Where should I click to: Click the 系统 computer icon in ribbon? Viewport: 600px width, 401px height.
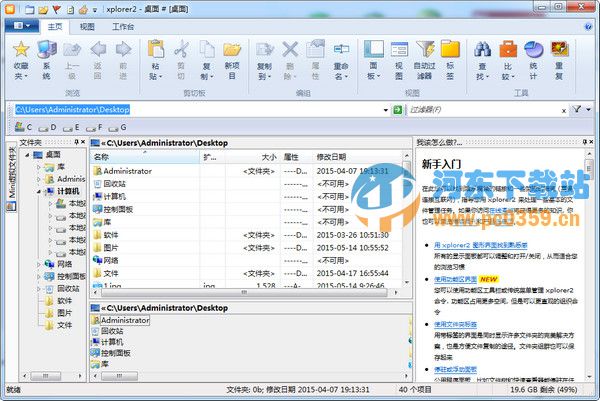click(47, 49)
